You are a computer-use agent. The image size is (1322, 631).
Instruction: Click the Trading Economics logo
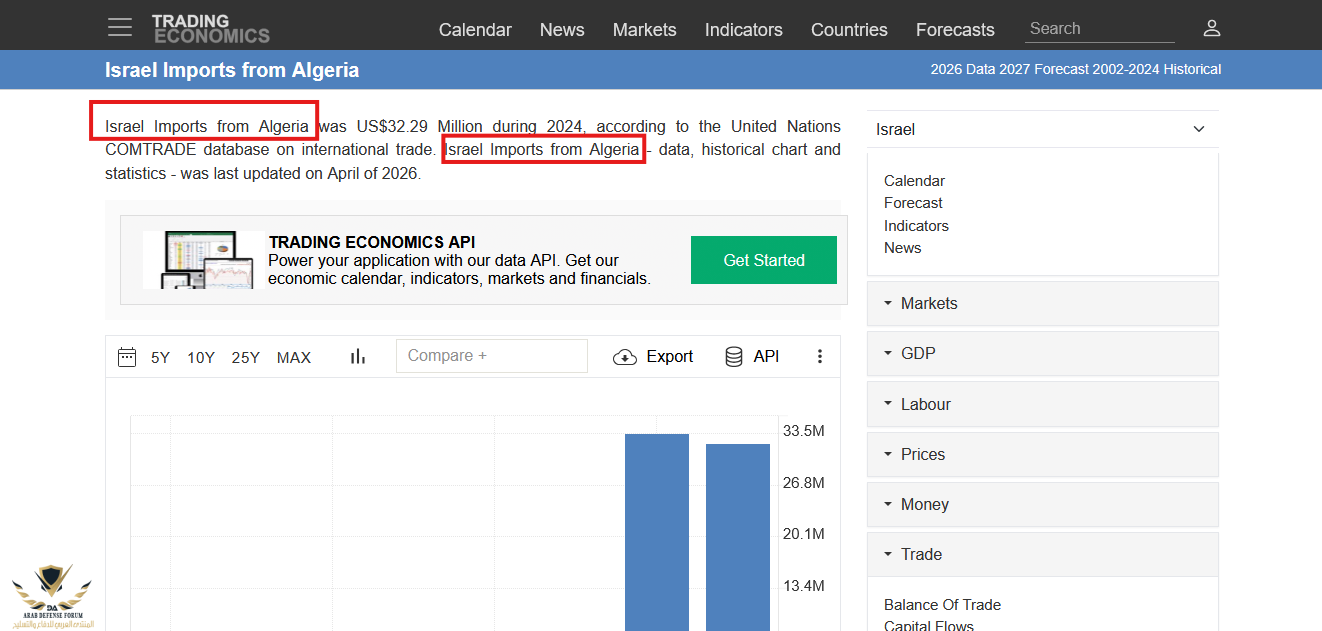(x=210, y=28)
